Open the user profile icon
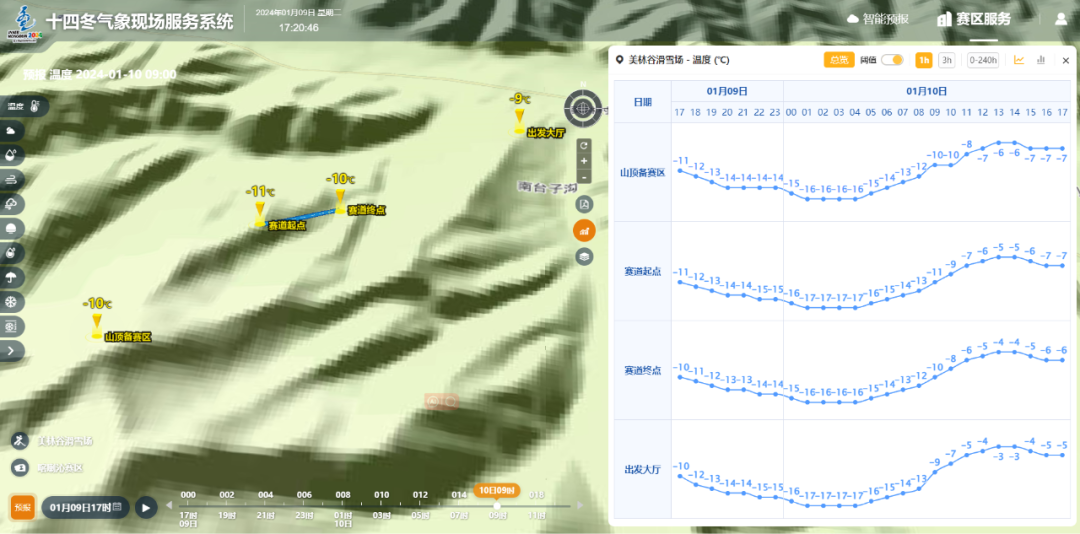The width and height of the screenshot is (1080, 534). tap(1061, 19)
